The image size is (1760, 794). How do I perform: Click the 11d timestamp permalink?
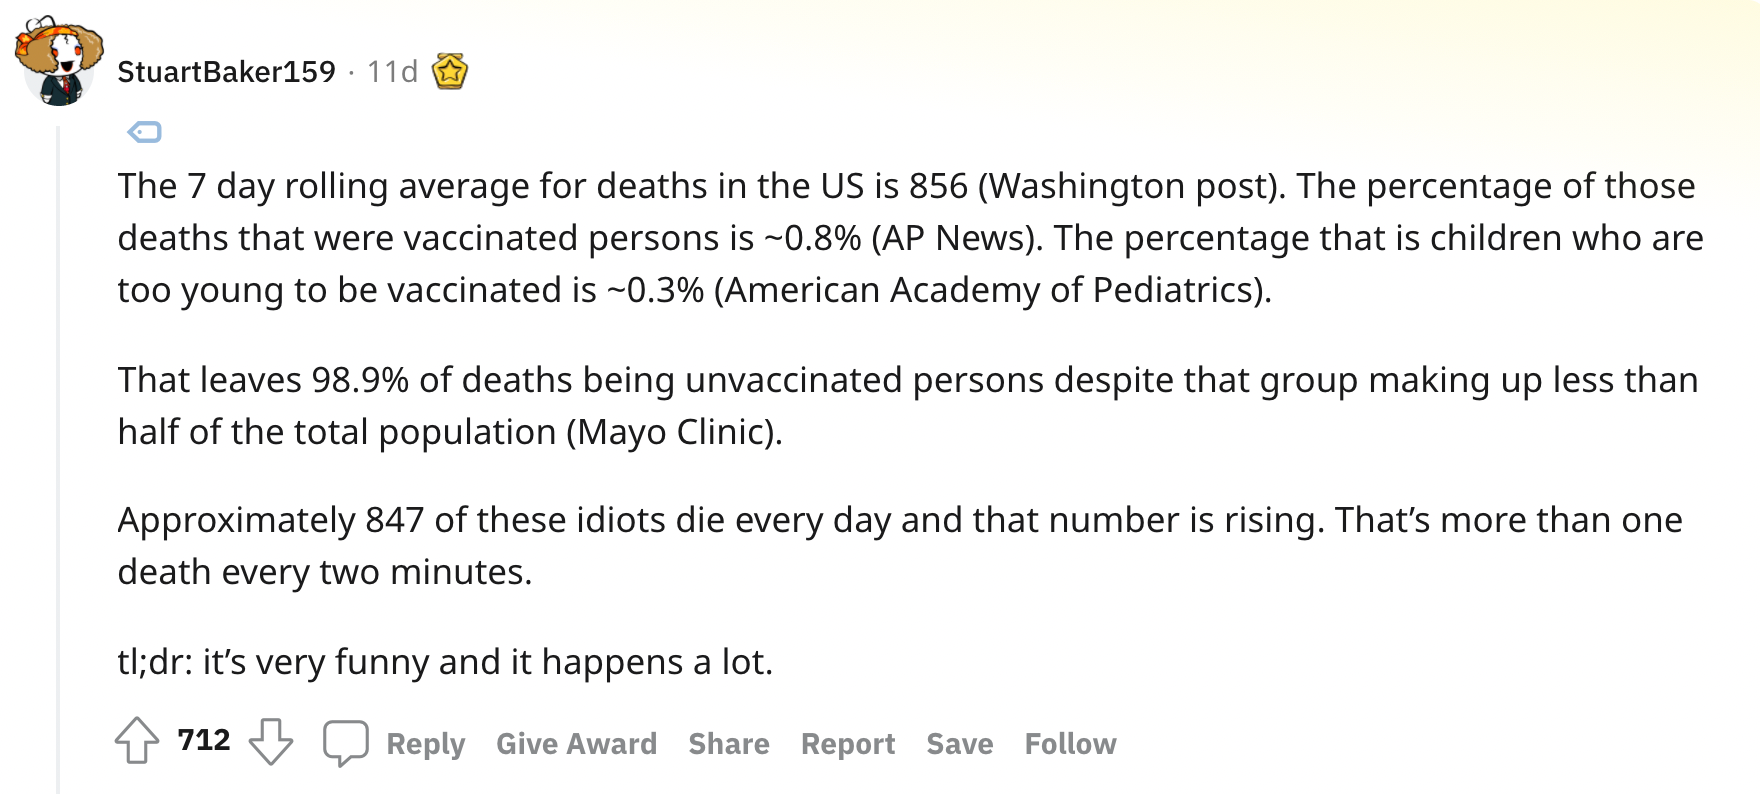coord(392,72)
